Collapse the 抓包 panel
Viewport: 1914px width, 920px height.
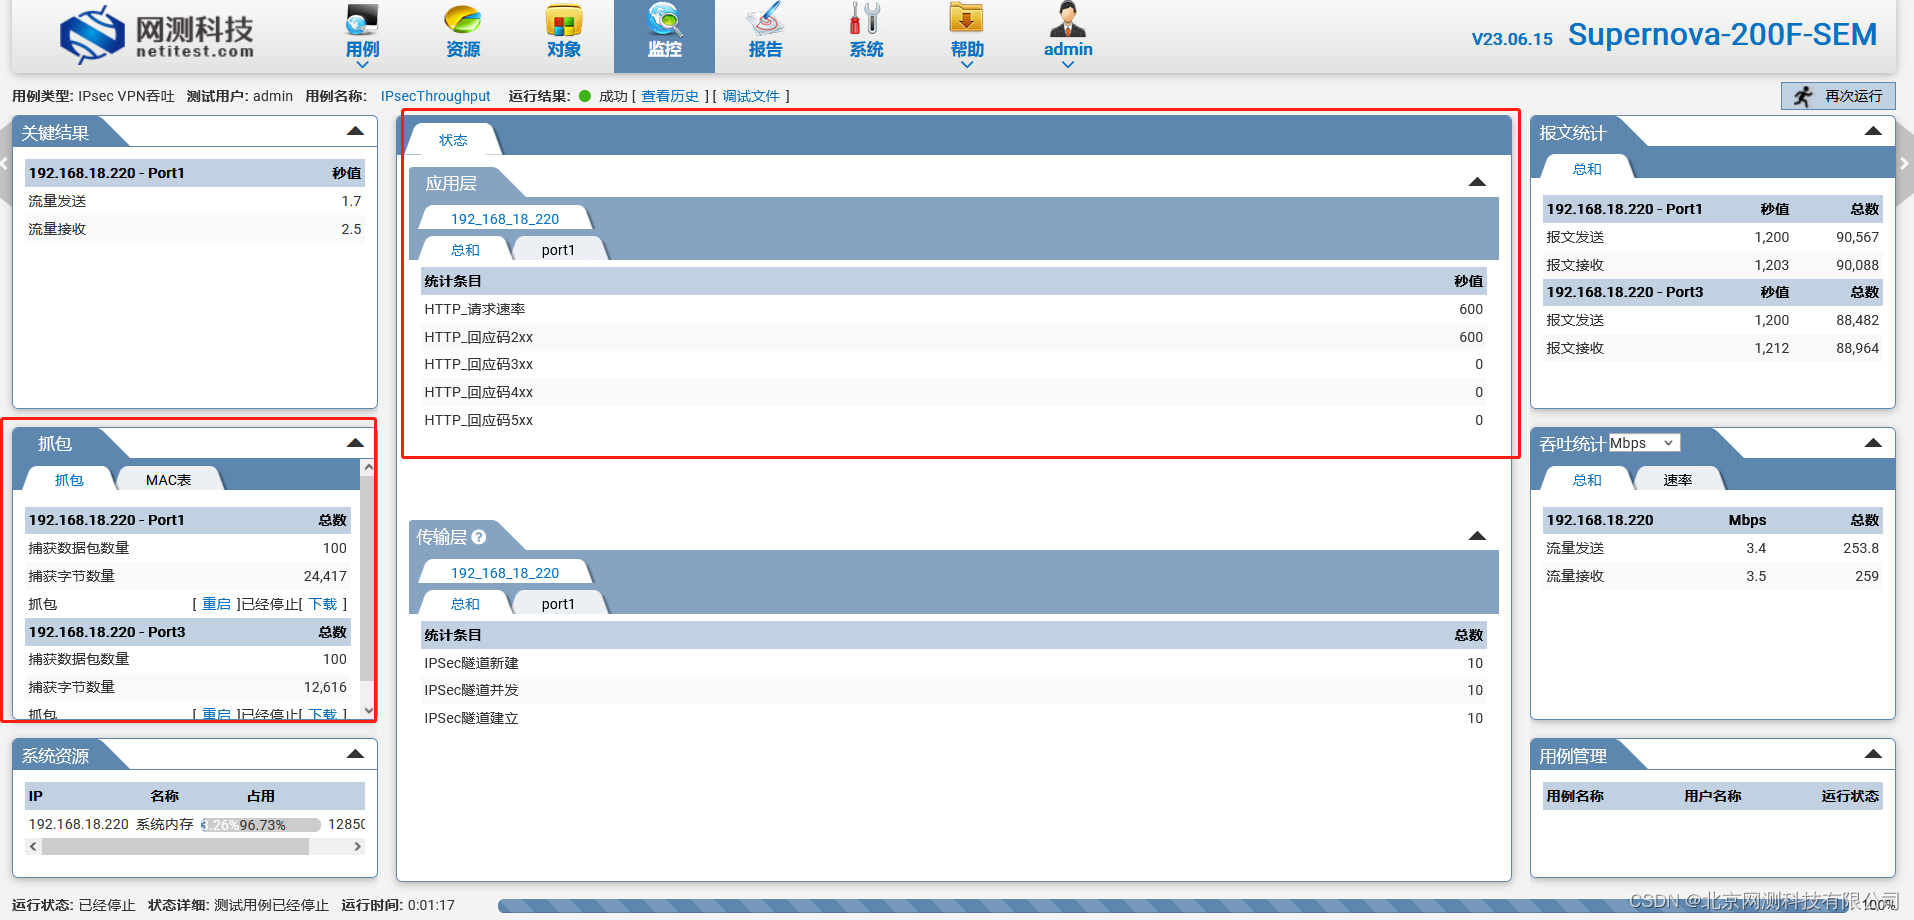click(x=355, y=442)
